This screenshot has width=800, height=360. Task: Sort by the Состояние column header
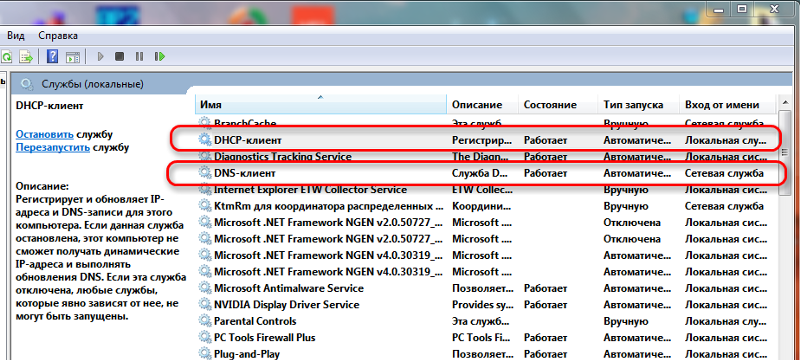point(558,105)
